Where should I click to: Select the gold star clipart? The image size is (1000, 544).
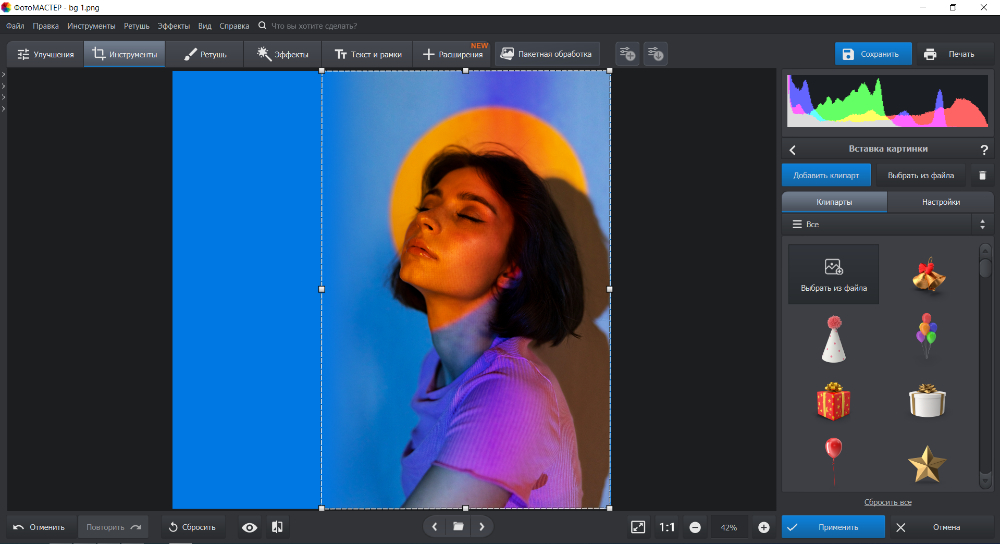pyautogui.click(x=926, y=463)
